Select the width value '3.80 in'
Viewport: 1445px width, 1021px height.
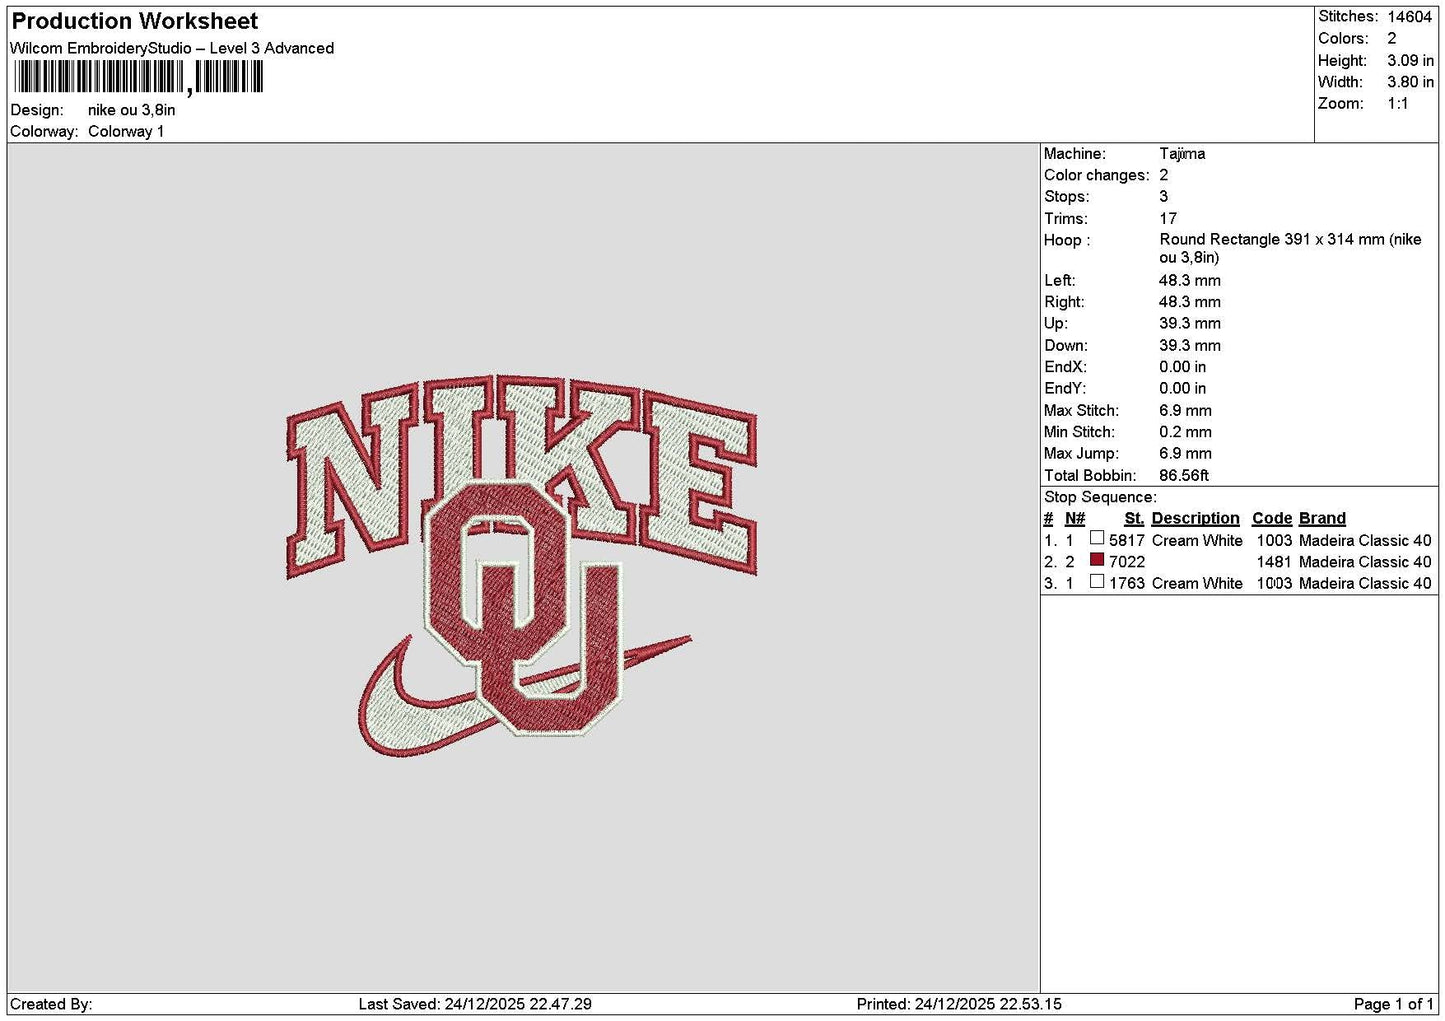pos(1410,82)
